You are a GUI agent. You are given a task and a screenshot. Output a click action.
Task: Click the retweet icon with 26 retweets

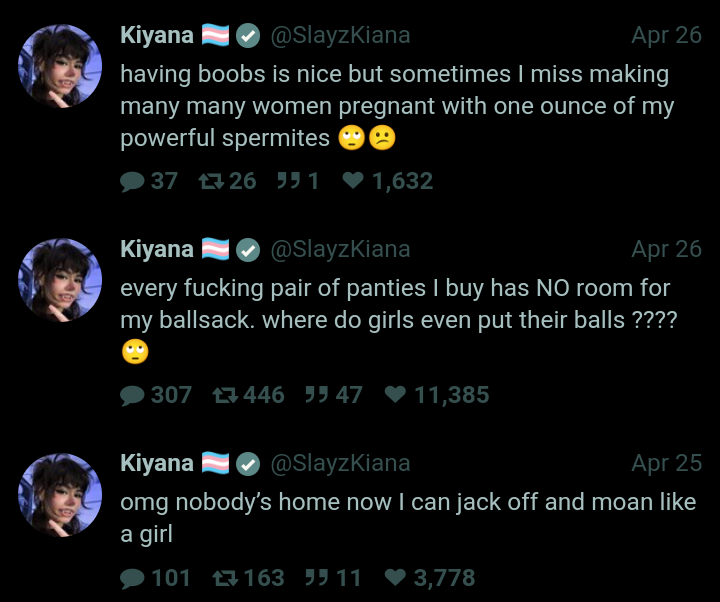(x=209, y=181)
